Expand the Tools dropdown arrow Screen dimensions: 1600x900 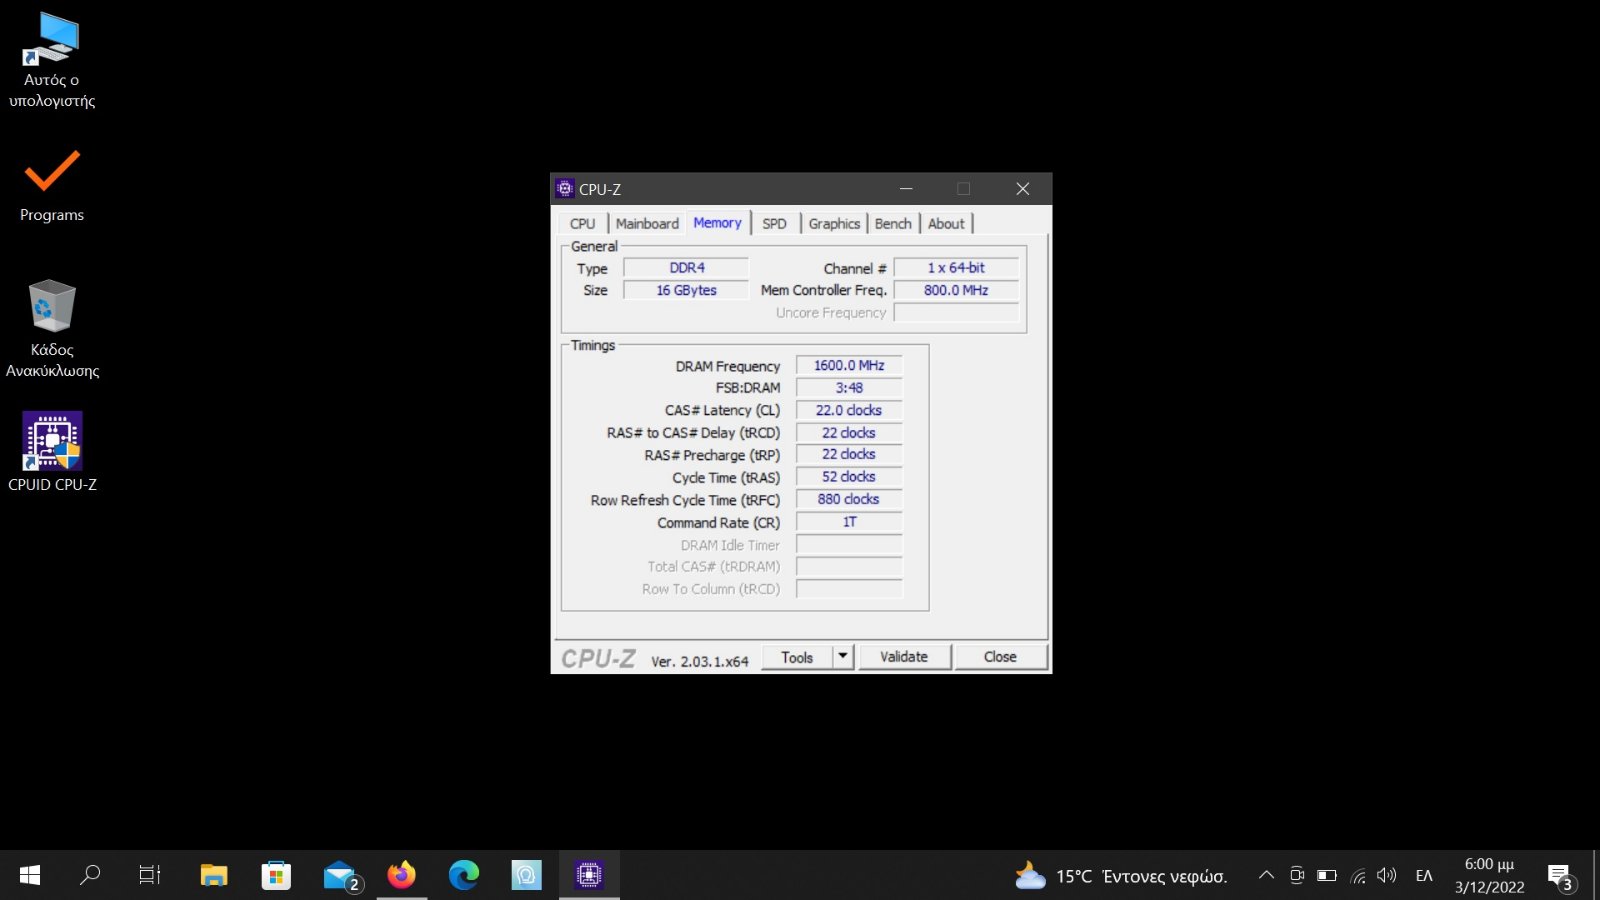(843, 657)
